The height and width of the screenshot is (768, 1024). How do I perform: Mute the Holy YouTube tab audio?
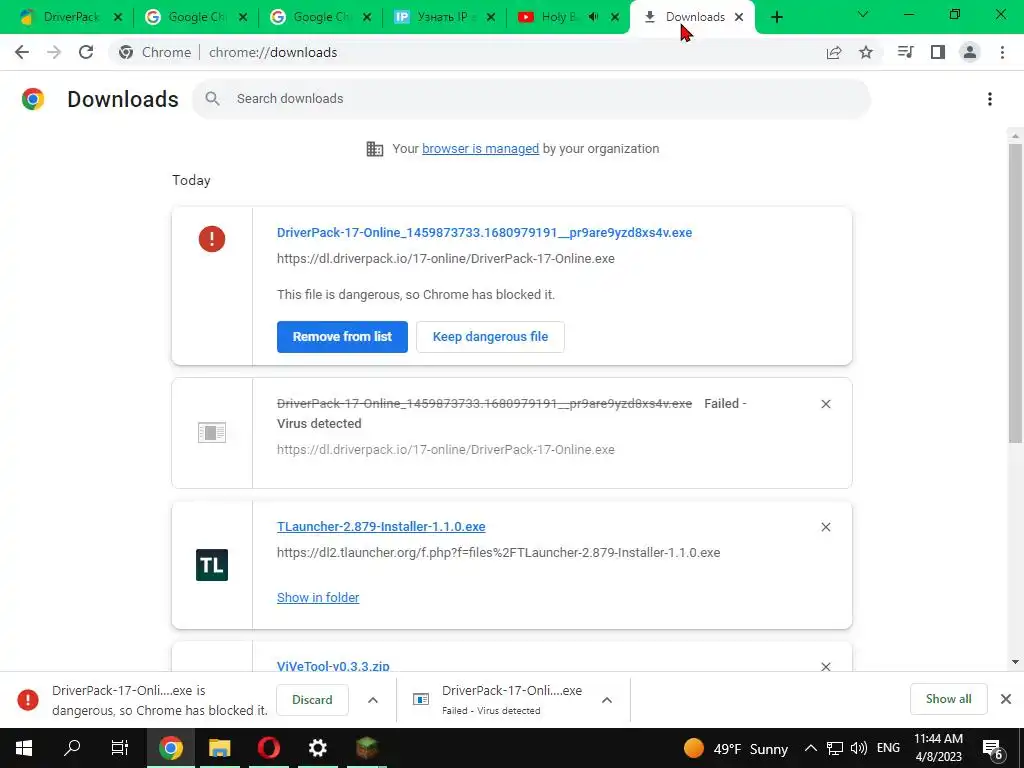(593, 17)
